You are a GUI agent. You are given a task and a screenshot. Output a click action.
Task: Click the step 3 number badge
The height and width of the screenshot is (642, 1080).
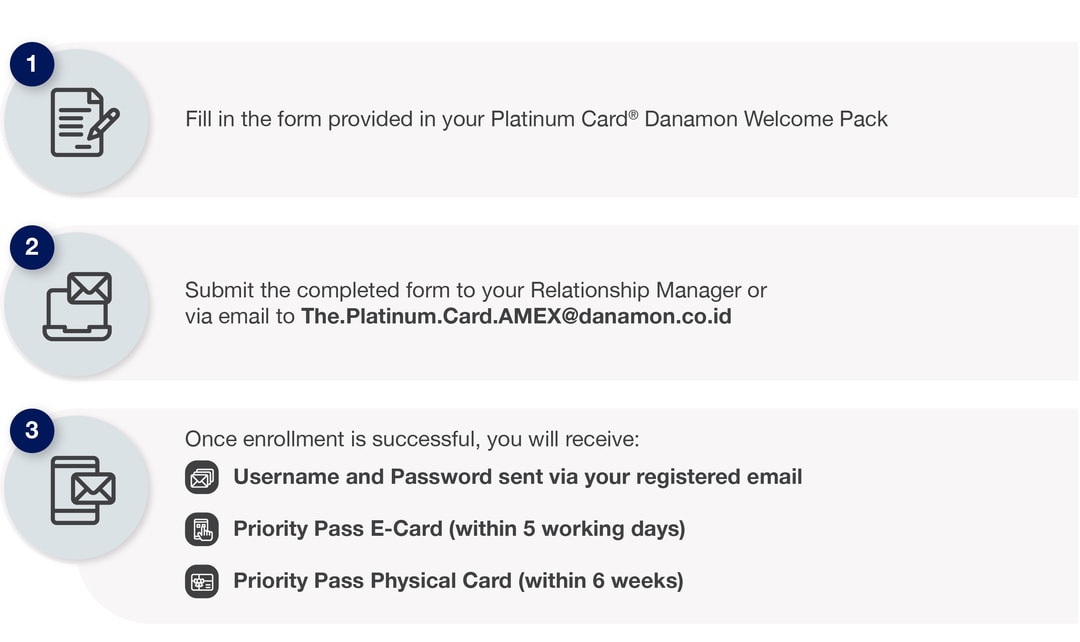pos(32,431)
